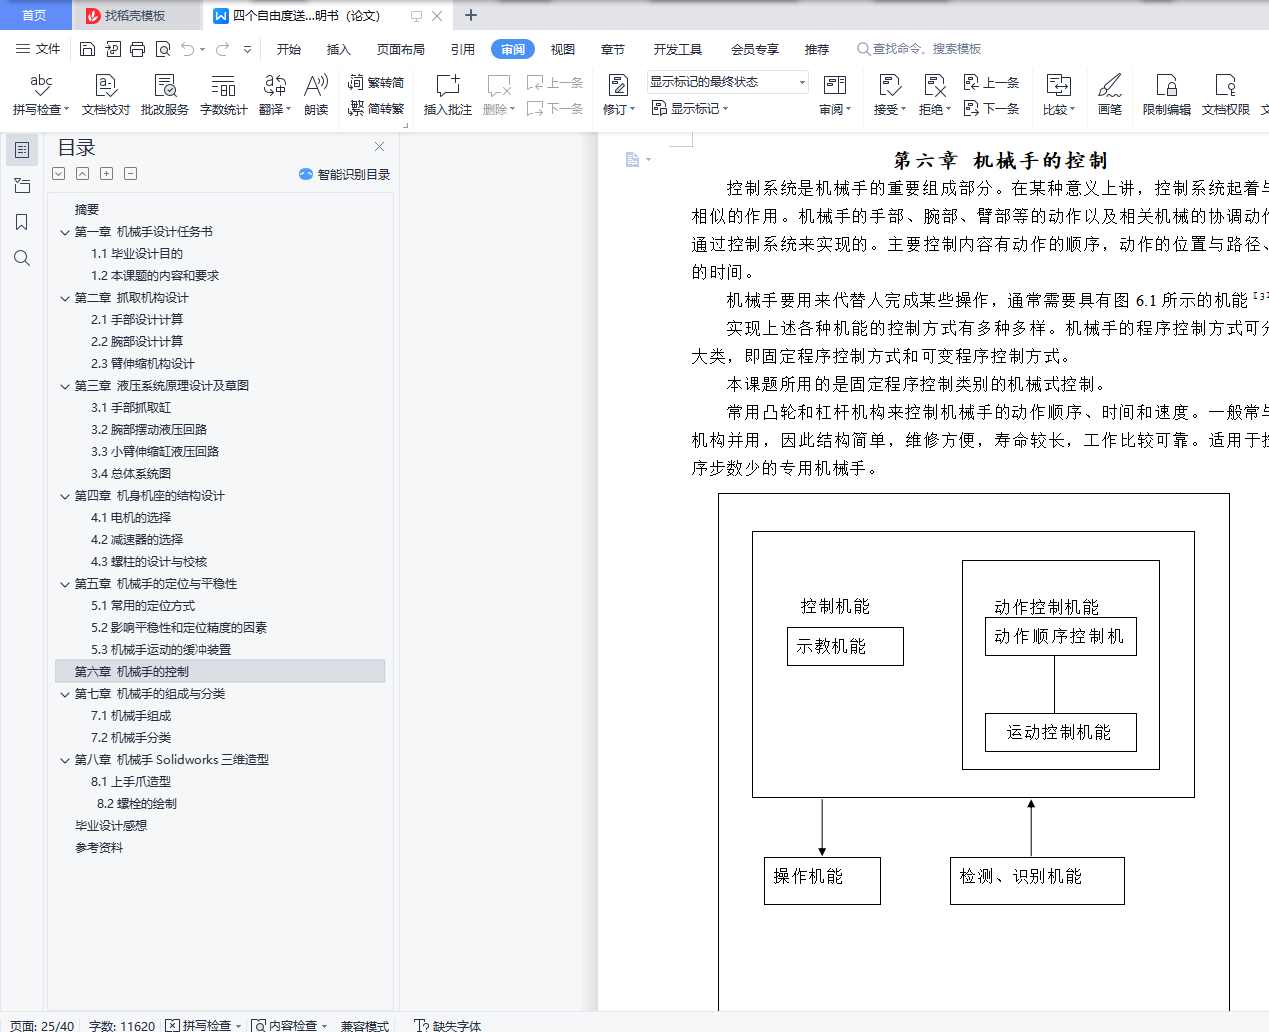Open 文档校对 document proofreading
This screenshot has height=1032, width=1269.
tap(106, 95)
